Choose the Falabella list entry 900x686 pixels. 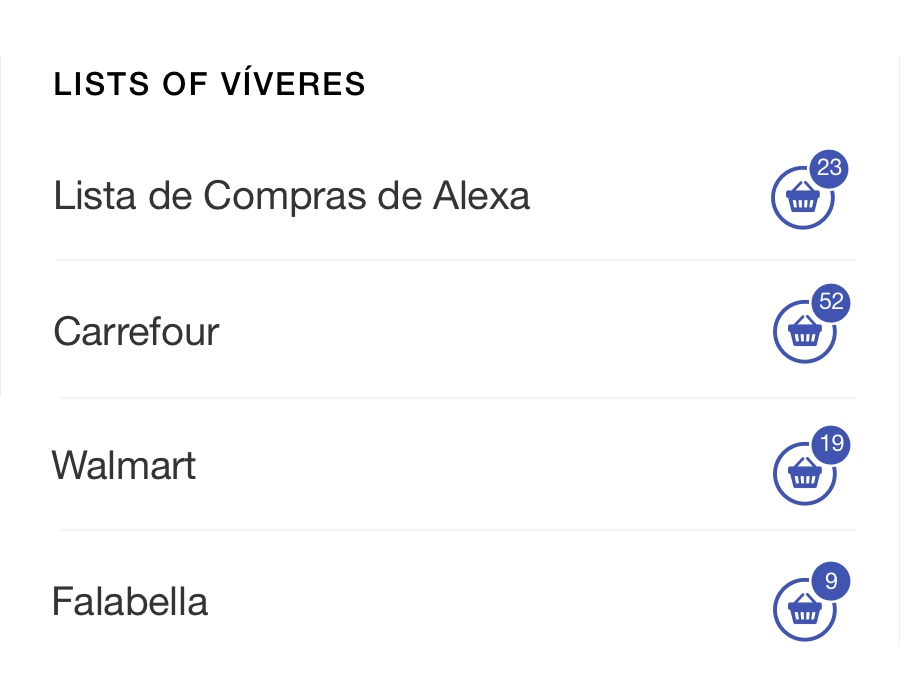point(130,602)
